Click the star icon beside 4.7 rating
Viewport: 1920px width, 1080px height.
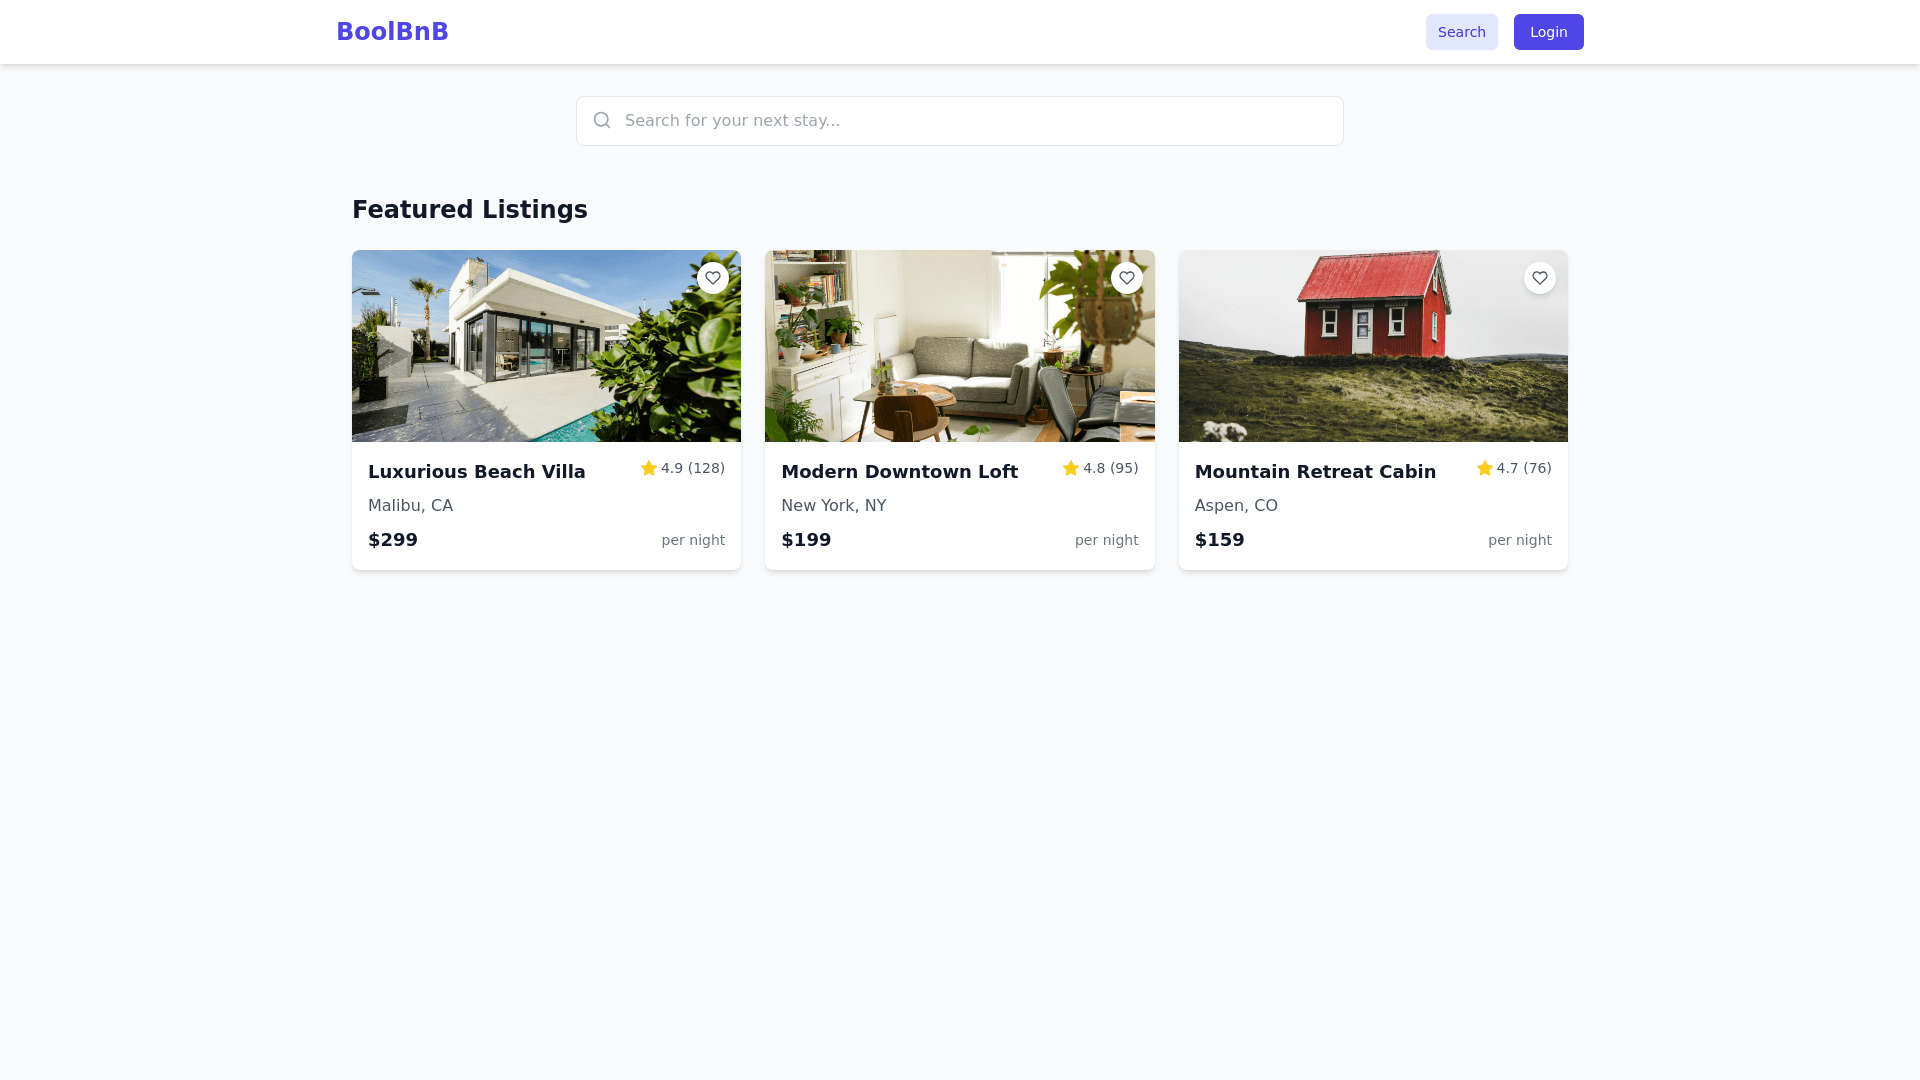coord(1485,468)
